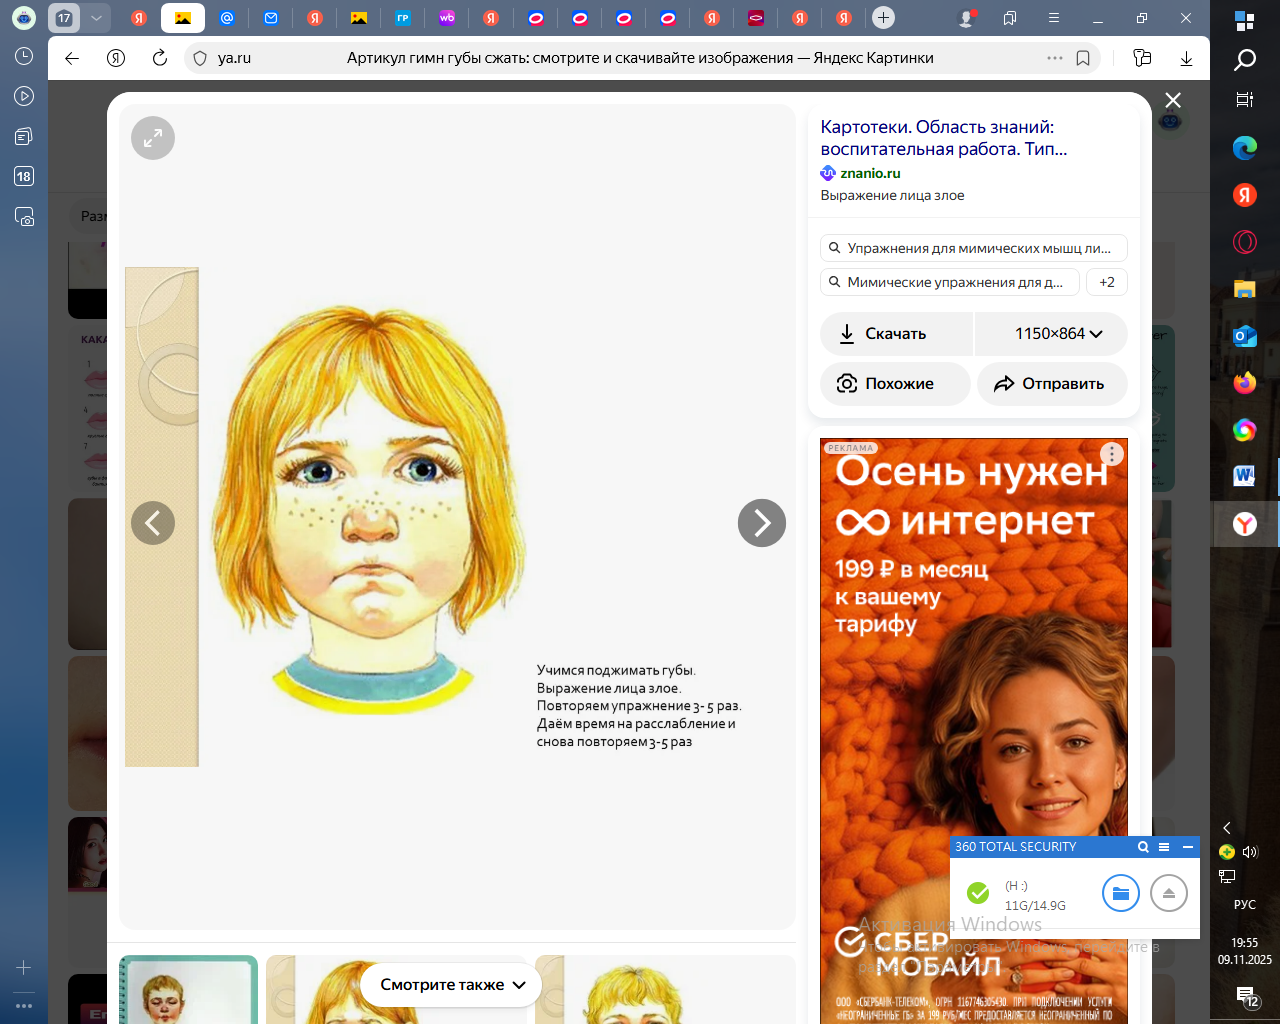Viewport: 1280px width, 1024px height.
Task: Expand the tab groups chevron
Action: click(96, 18)
